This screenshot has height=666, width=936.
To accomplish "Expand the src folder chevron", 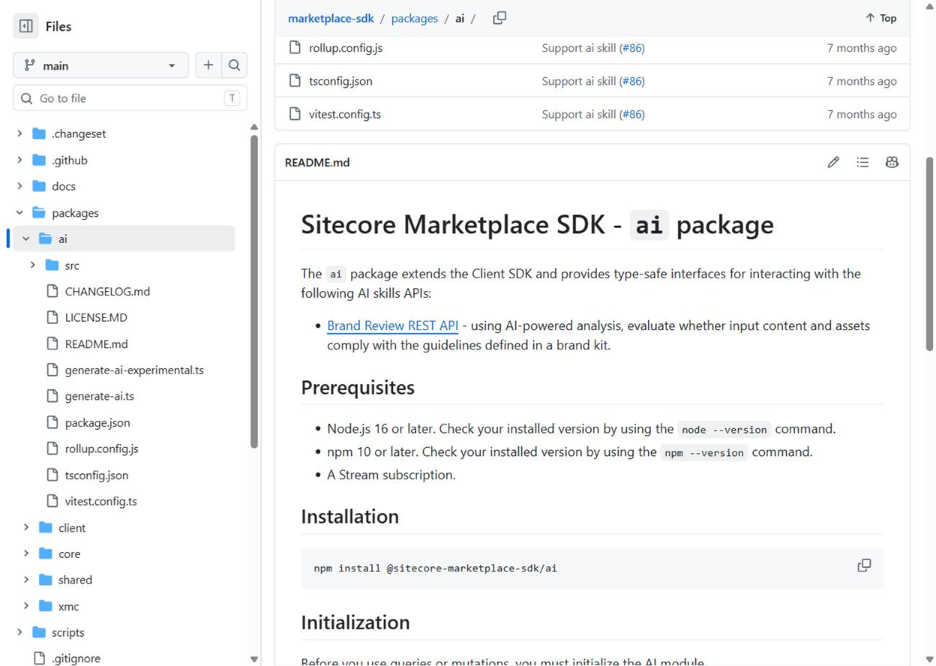I will click(33, 265).
